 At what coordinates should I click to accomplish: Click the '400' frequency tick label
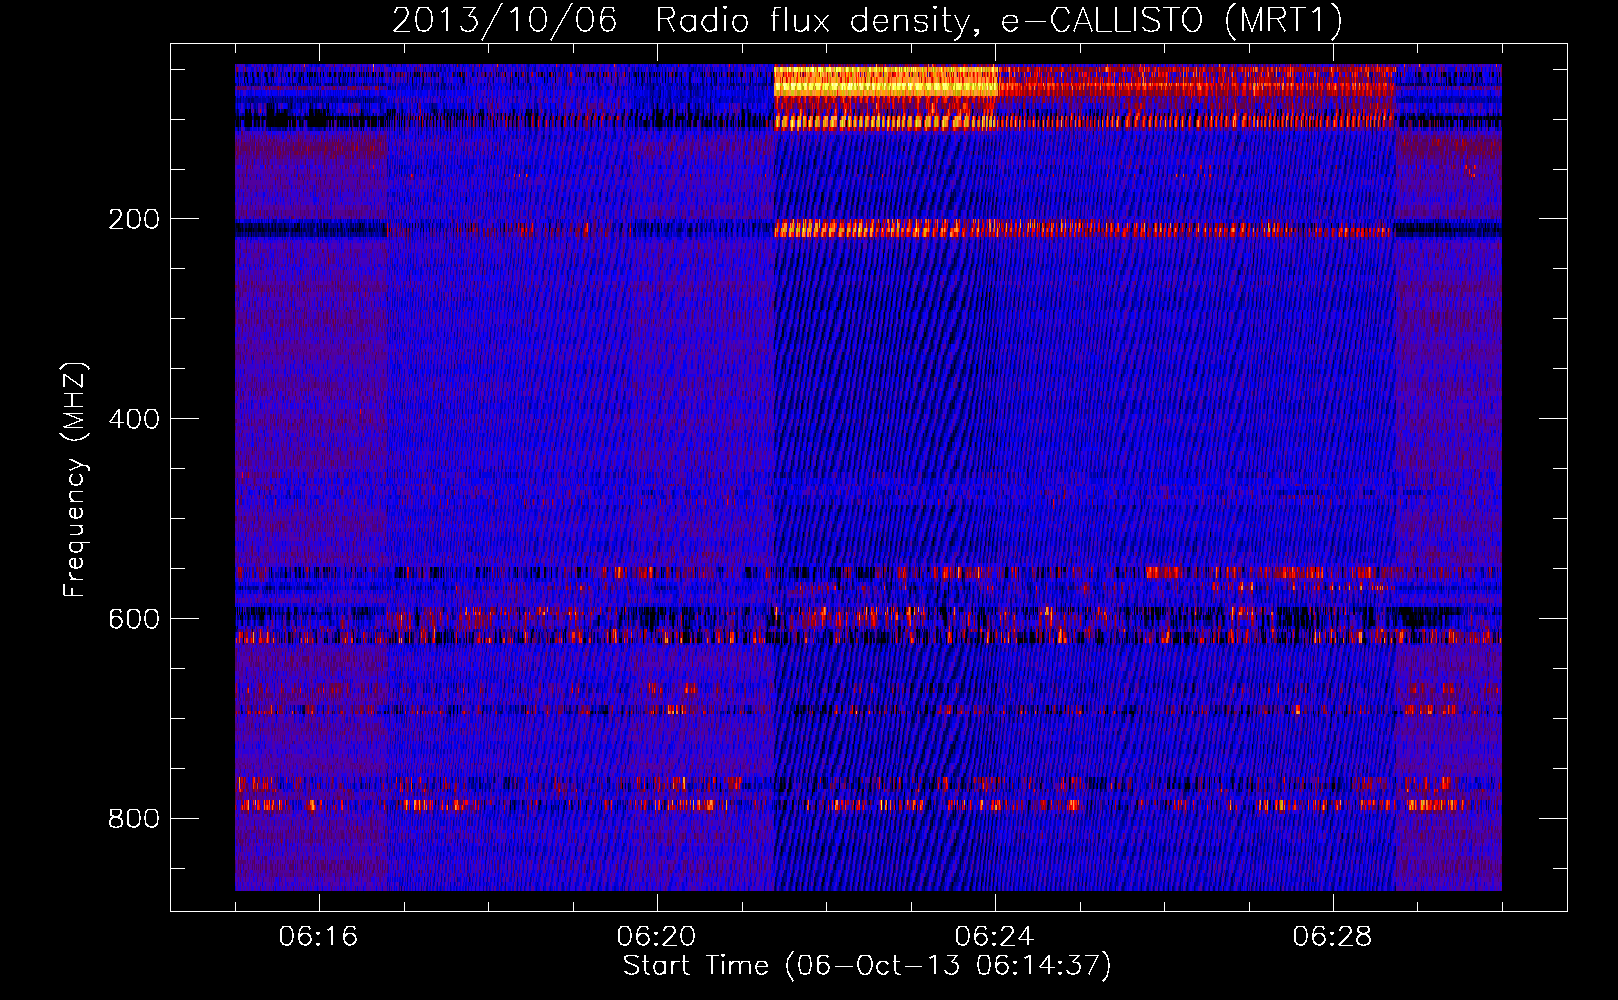click(x=134, y=419)
